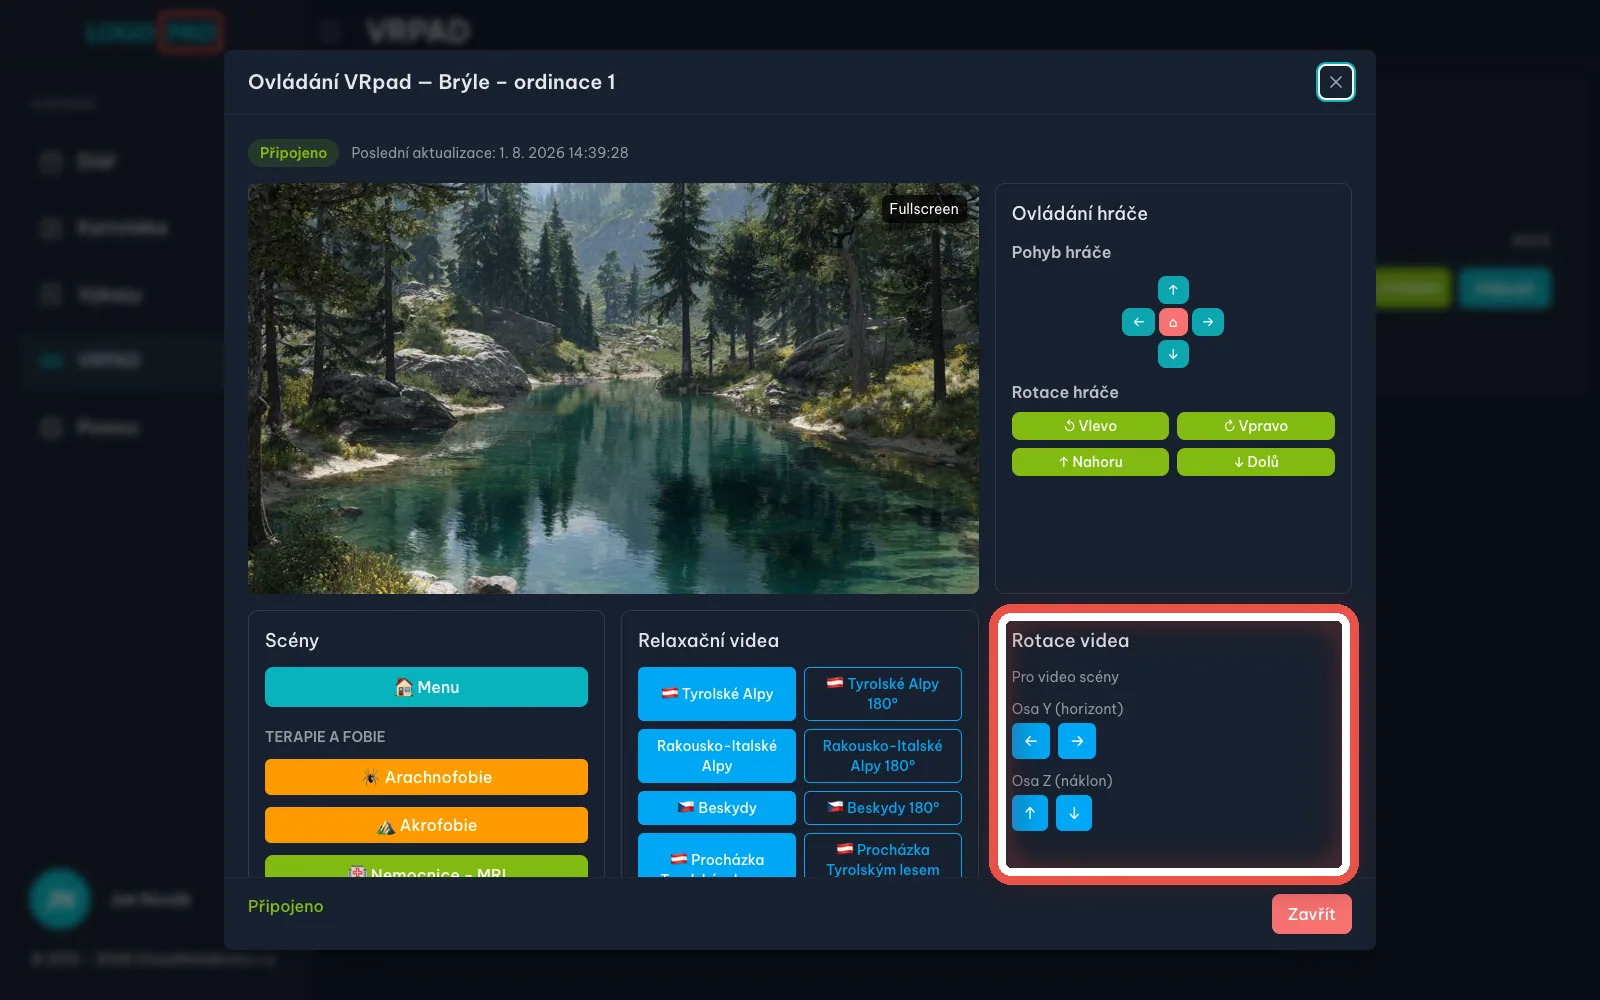Reset player position with the red home button
The image size is (1600, 1000).
coord(1173,322)
